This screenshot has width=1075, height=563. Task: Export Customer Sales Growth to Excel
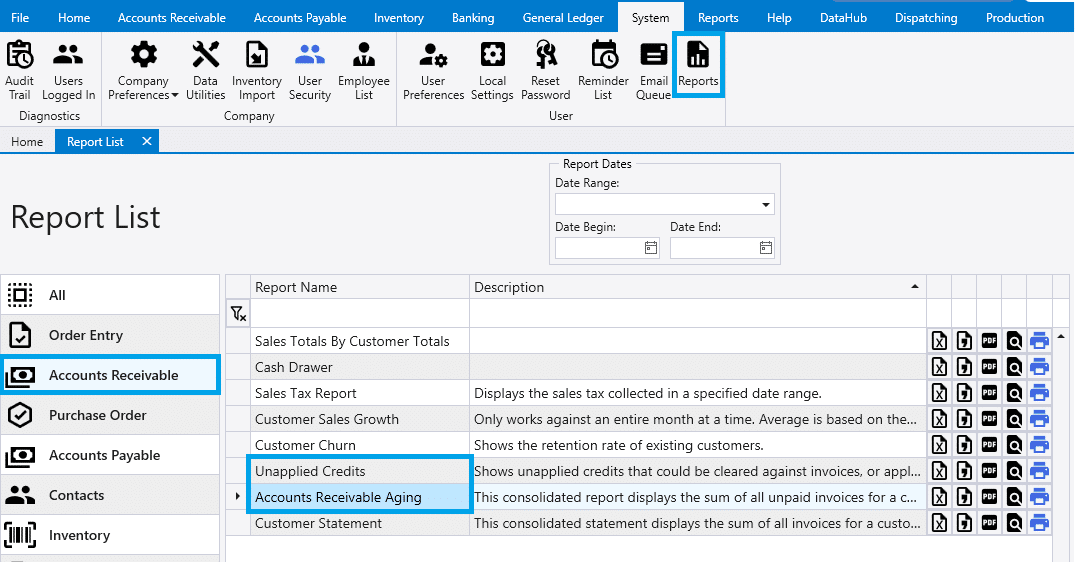(939, 419)
